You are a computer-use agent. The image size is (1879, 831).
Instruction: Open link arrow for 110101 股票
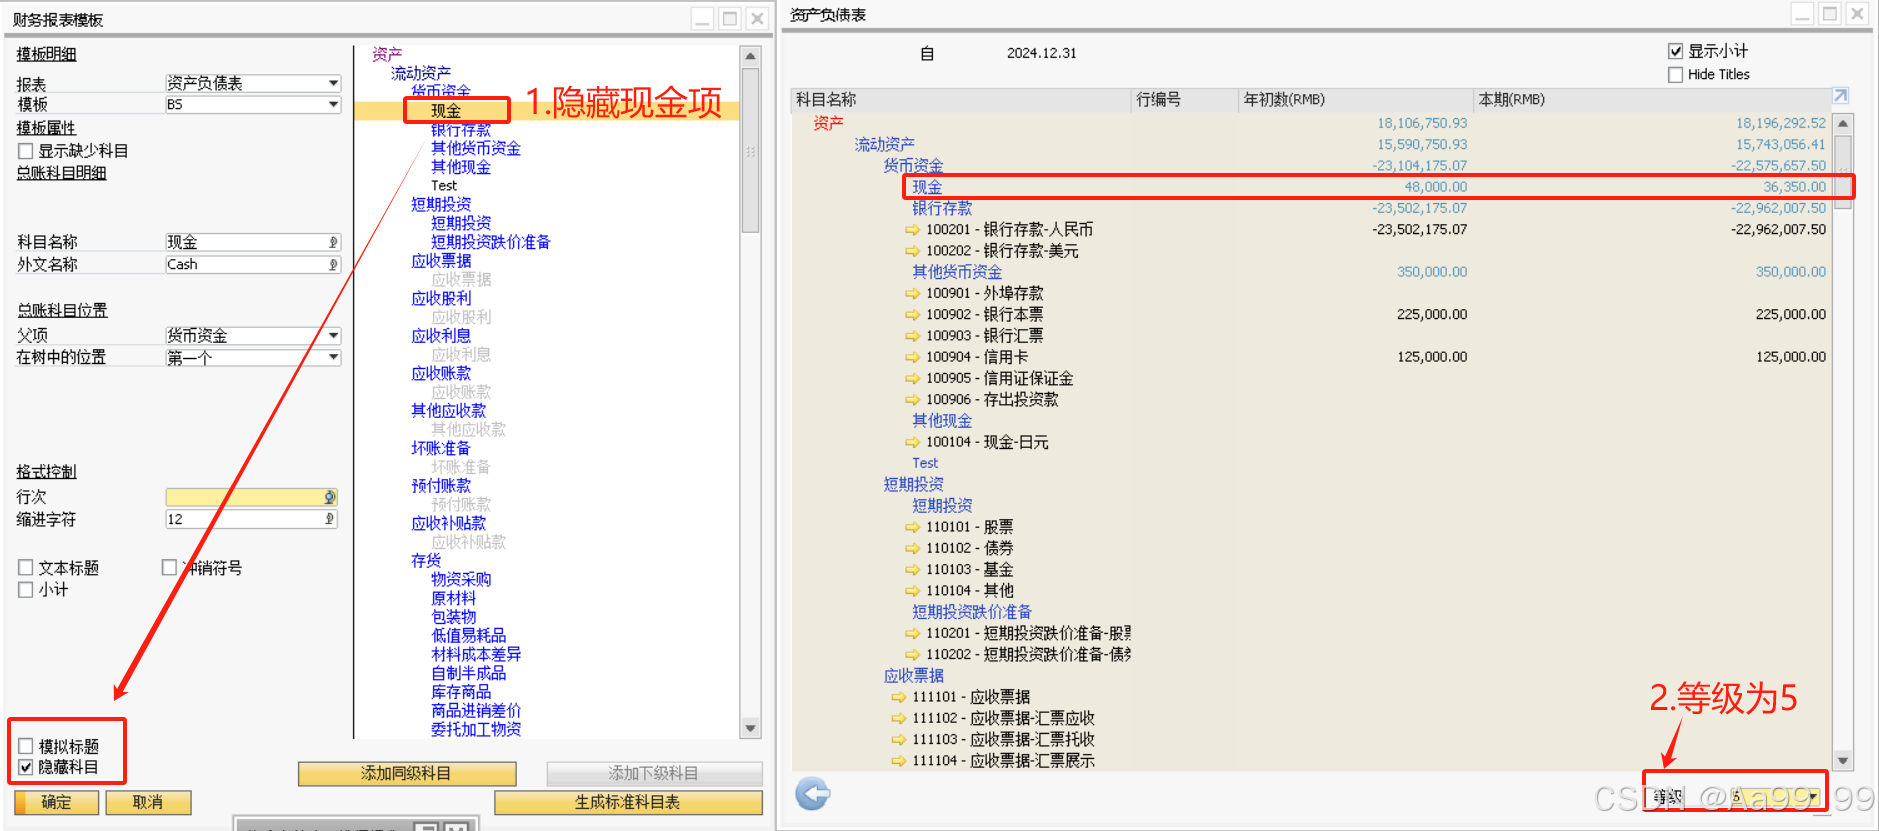pyautogui.click(x=912, y=527)
